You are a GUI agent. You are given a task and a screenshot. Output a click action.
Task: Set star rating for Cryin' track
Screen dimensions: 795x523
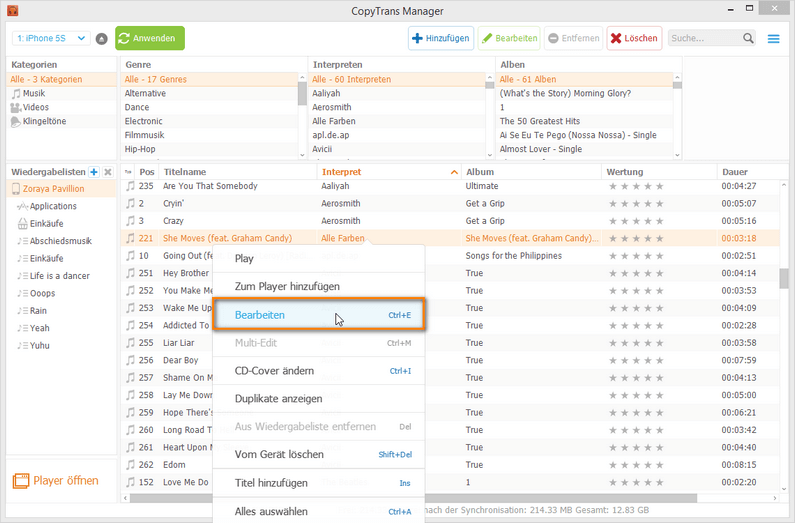pyautogui.click(x=636, y=204)
